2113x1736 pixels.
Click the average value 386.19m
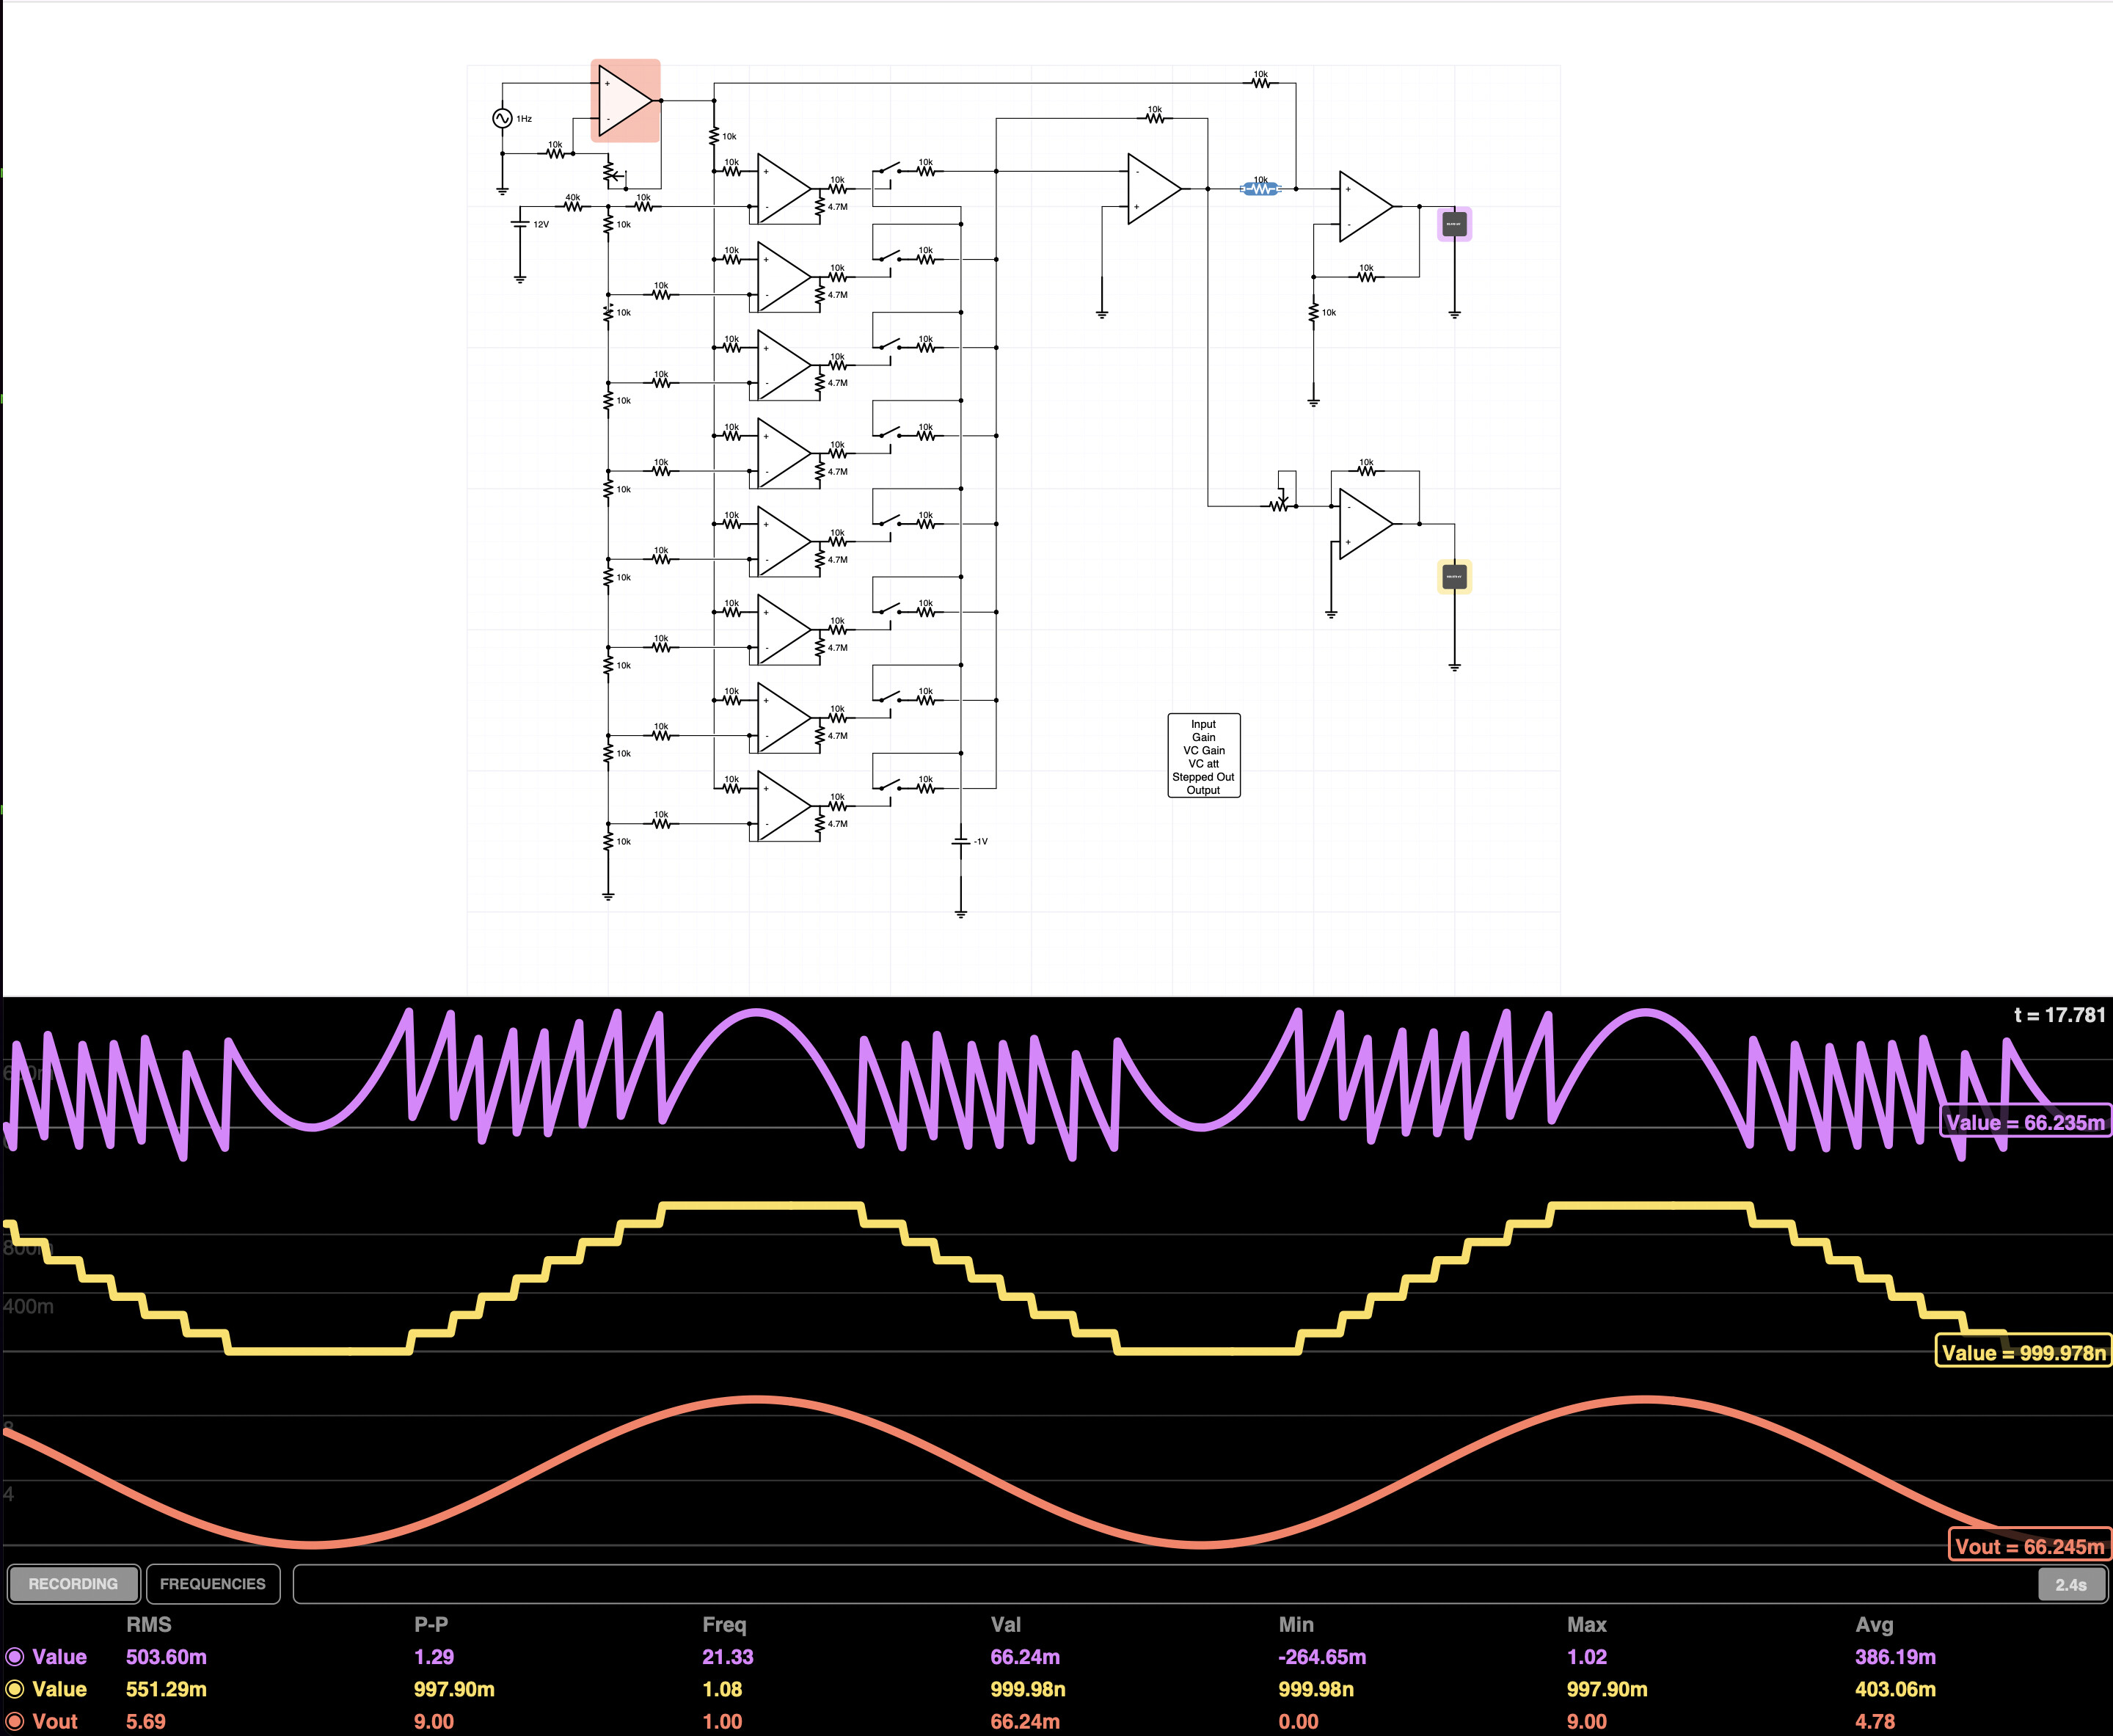[x=1895, y=1657]
